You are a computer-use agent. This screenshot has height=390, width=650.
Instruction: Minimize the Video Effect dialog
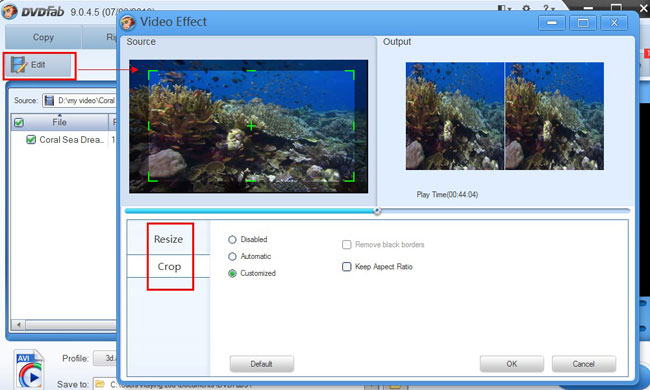click(x=552, y=23)
